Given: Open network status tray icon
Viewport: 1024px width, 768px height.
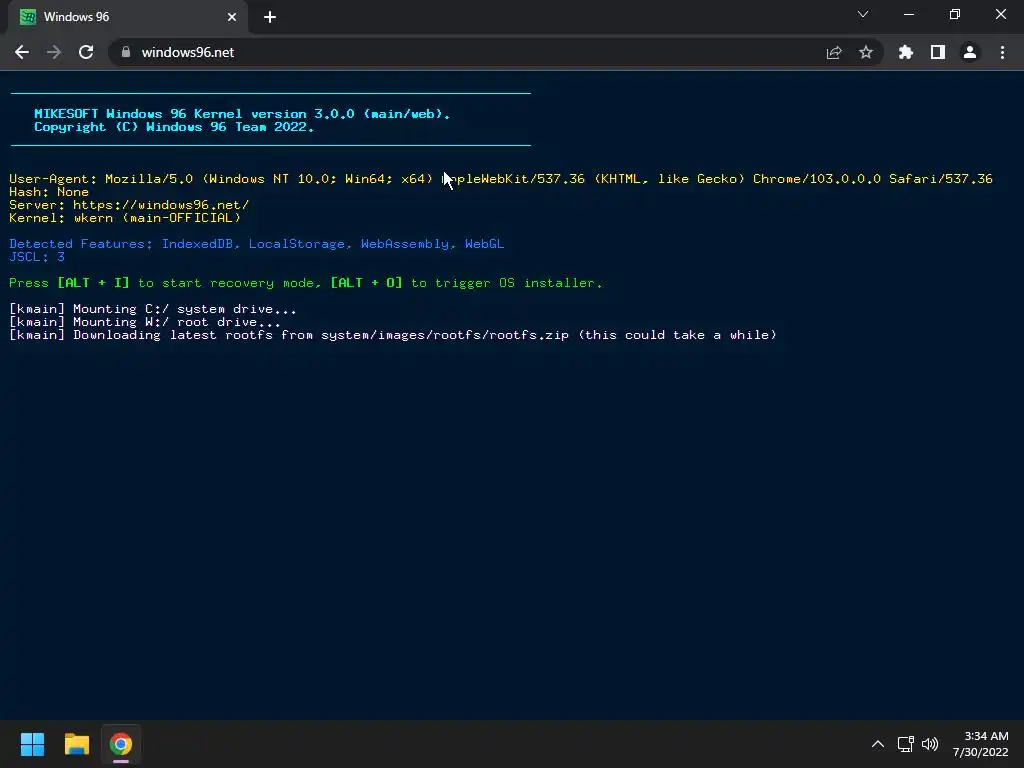Looking at the screenshot, I should pos(905,744).
